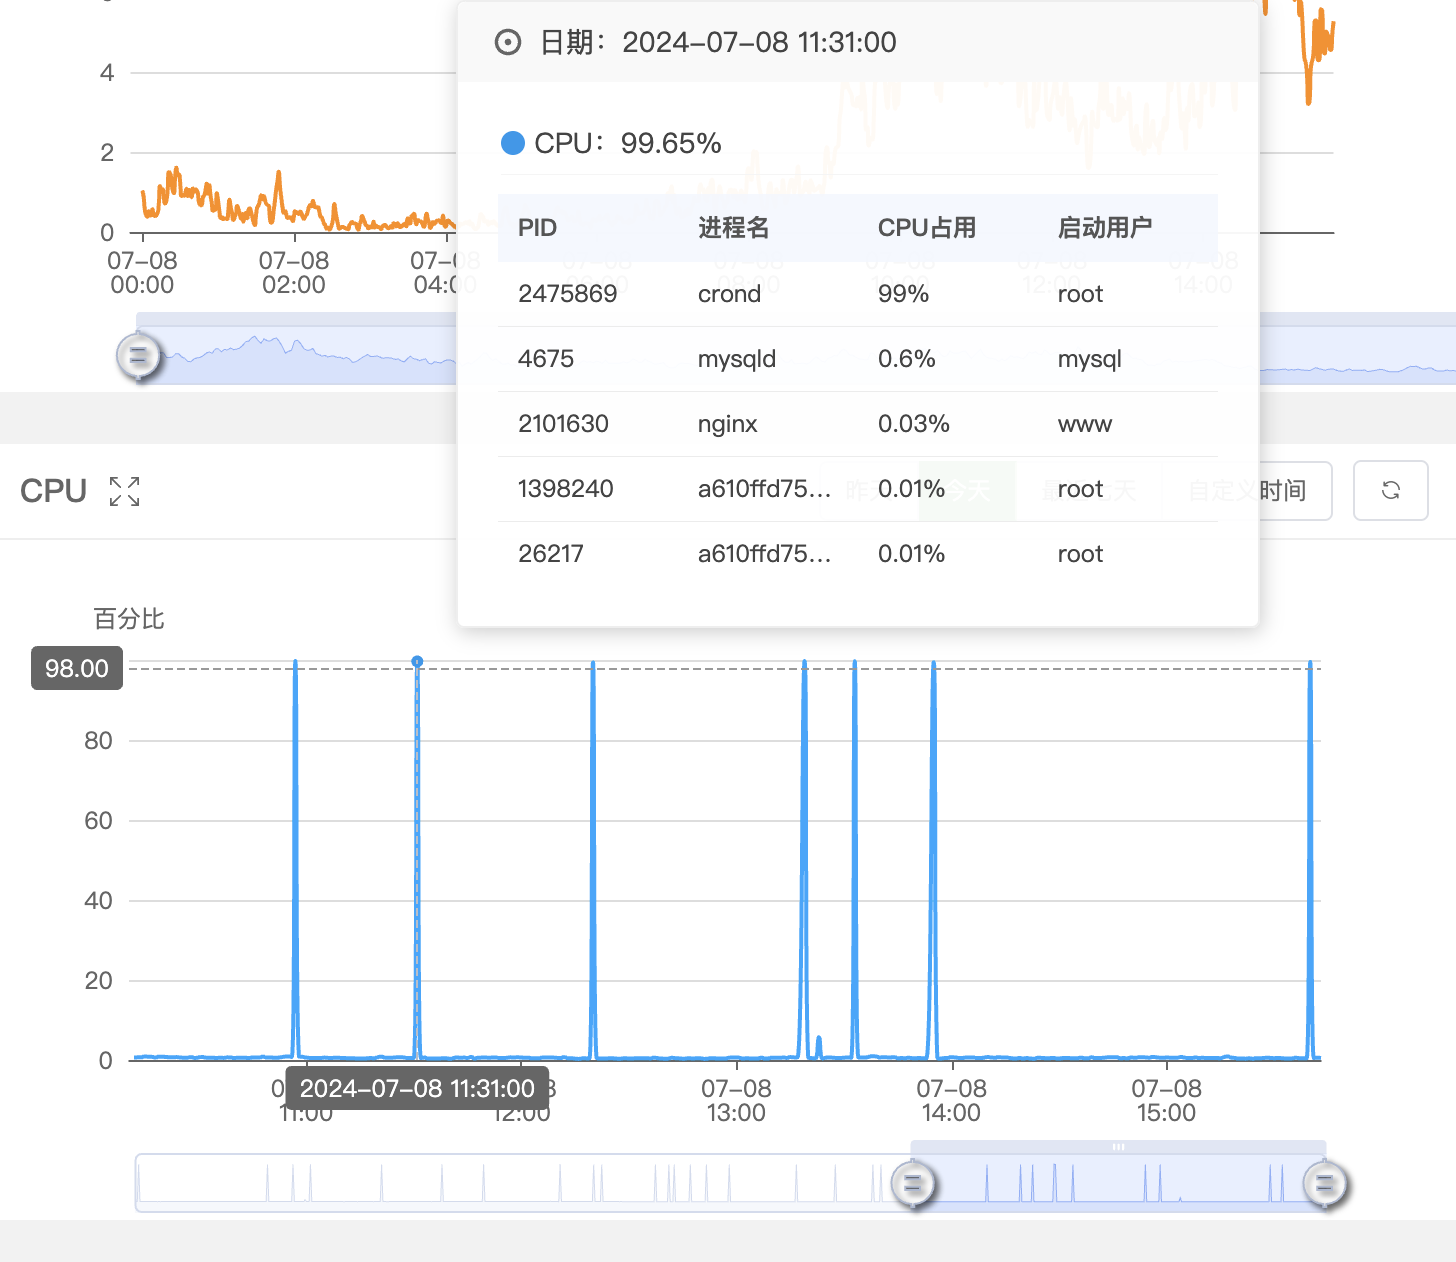Image resolution: width=1456 pixels, height=1262 pixels.
Task: Click the small bump after the first 13:00 spike
Action: click(819, 1046)
